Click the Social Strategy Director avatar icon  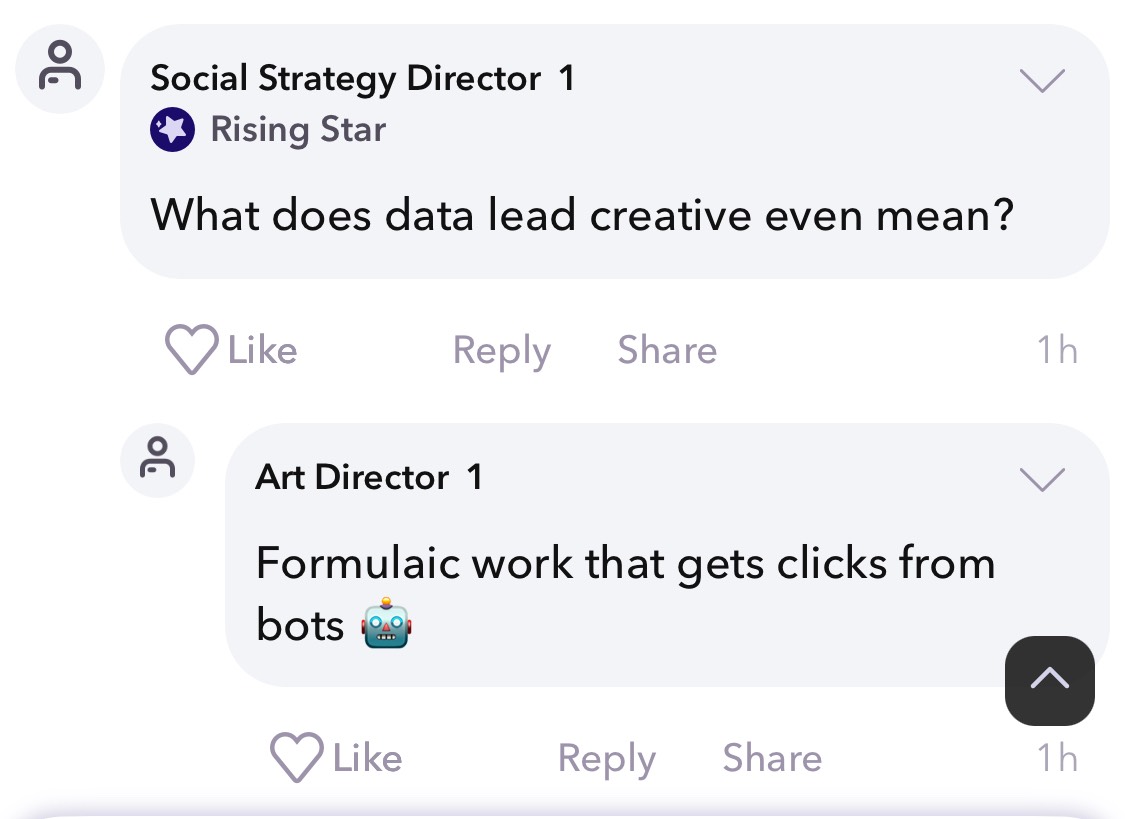coord(61,68)
